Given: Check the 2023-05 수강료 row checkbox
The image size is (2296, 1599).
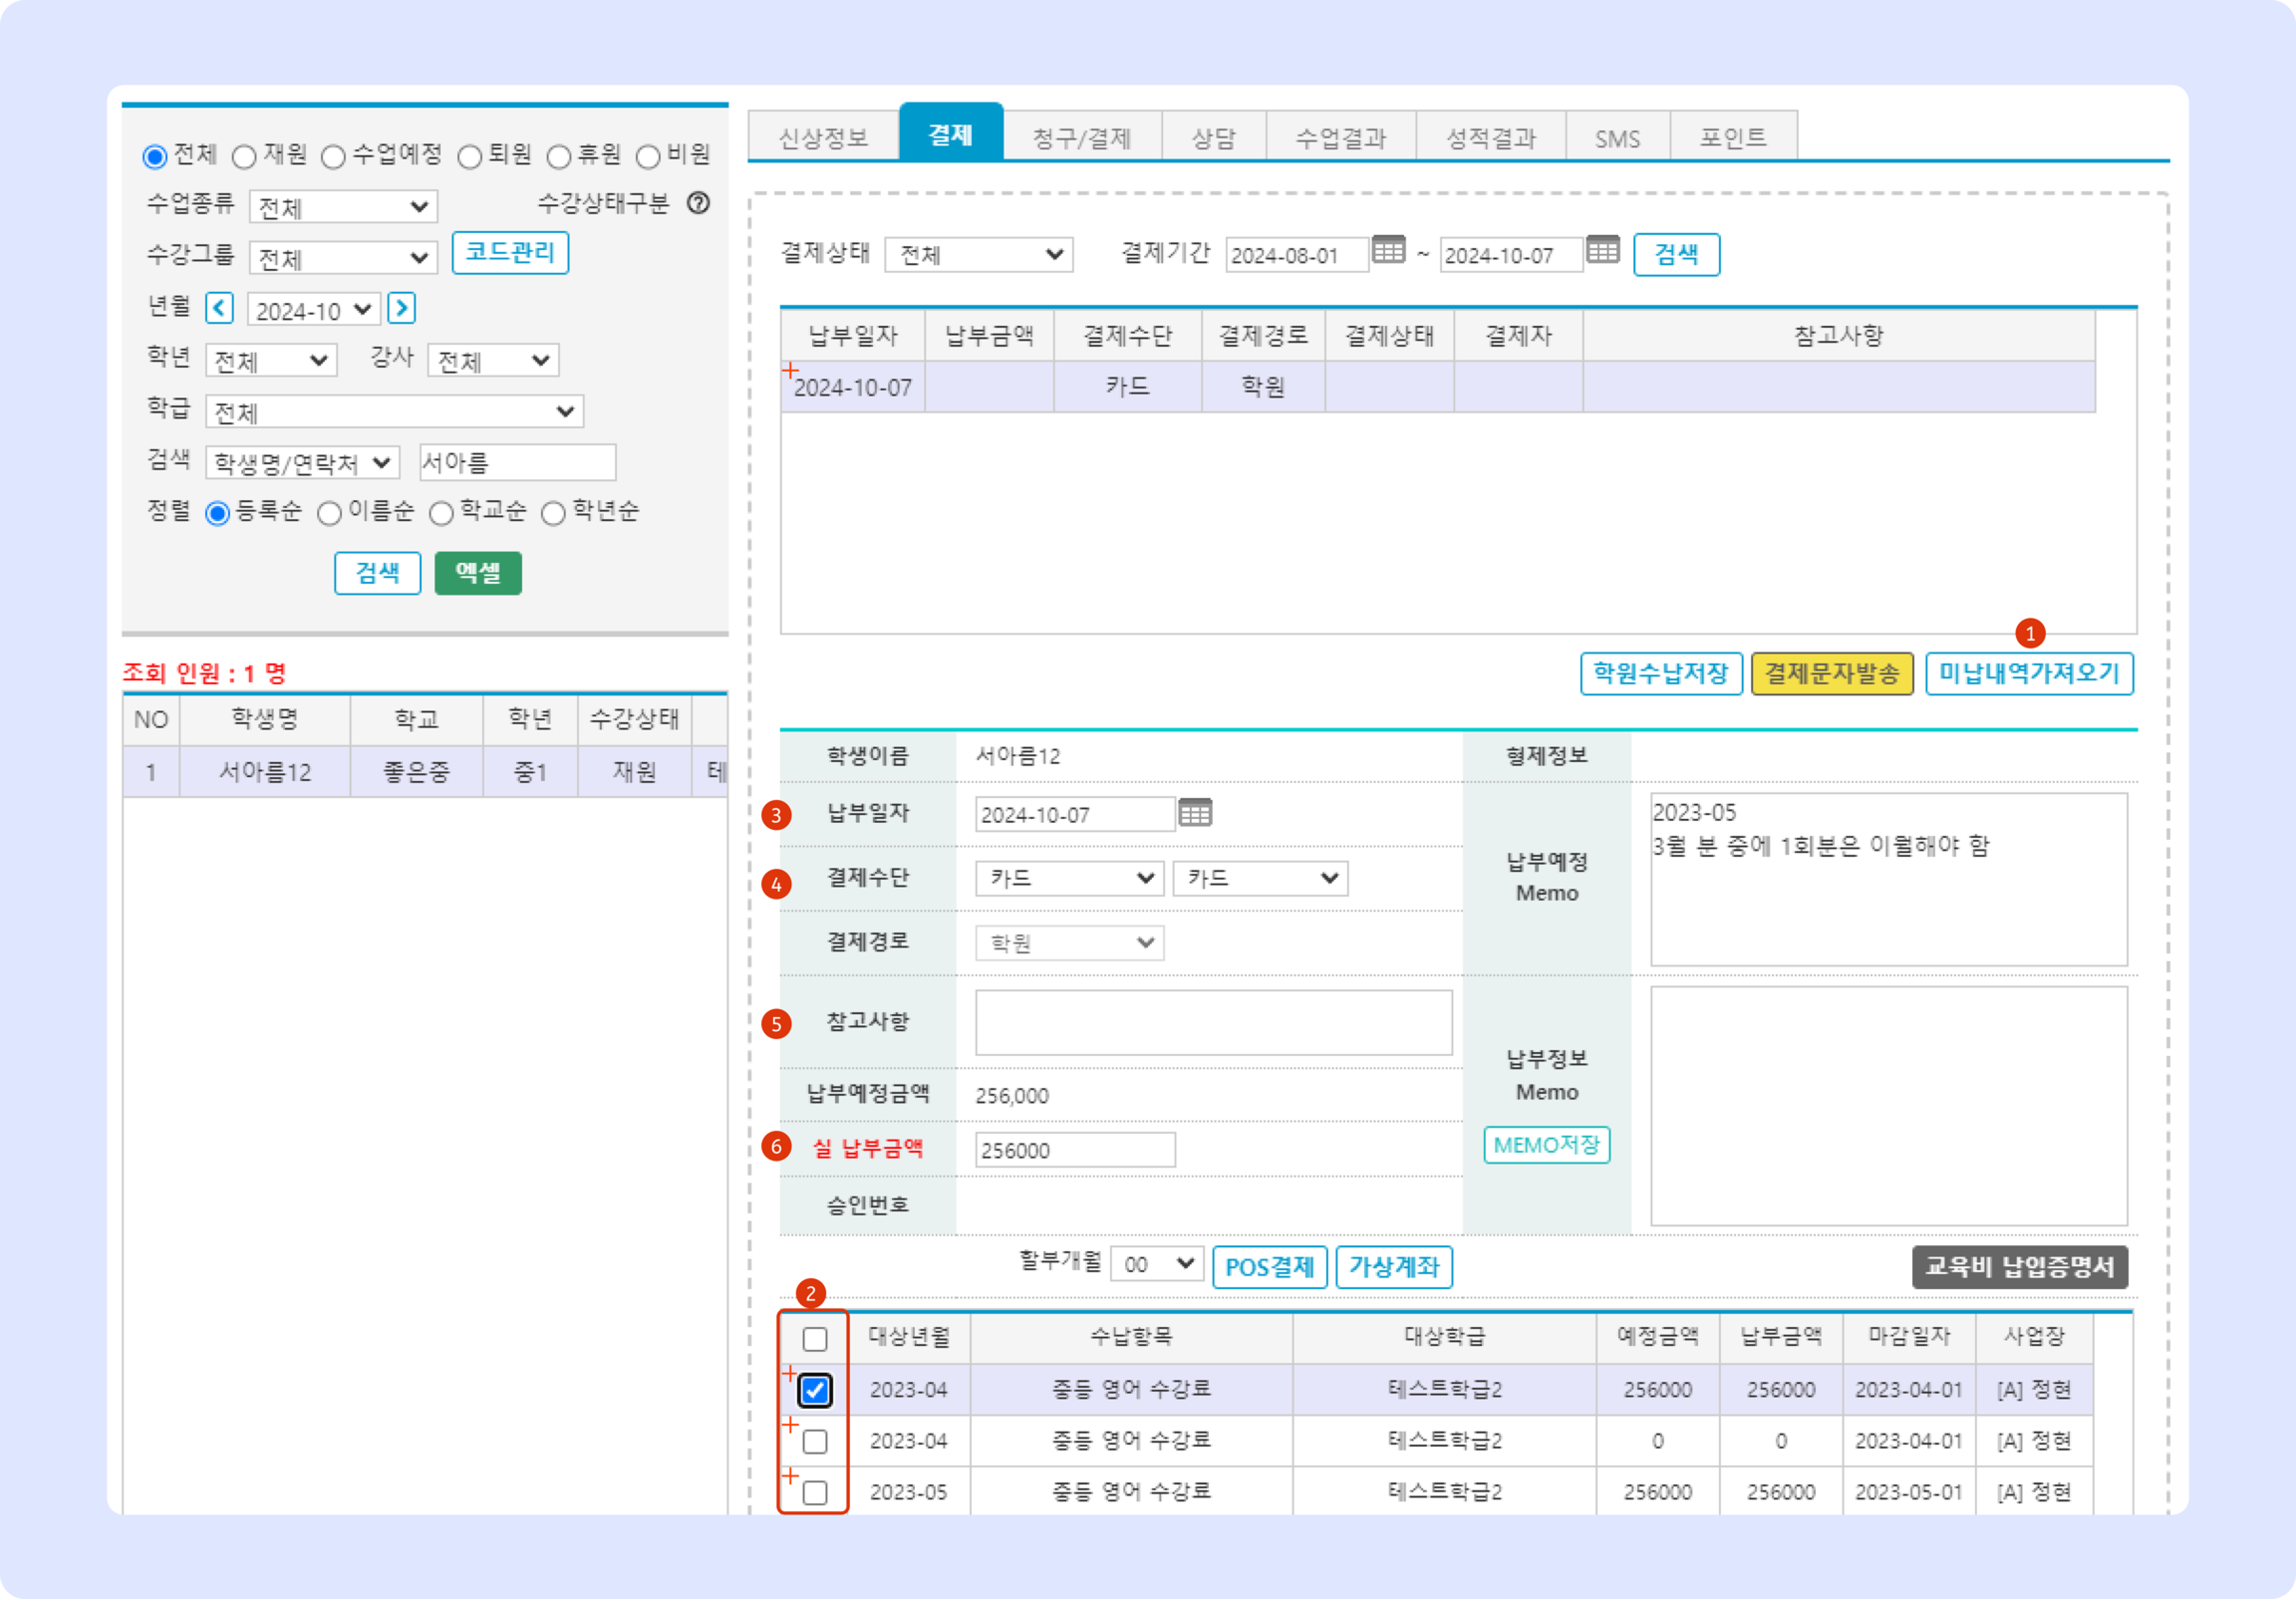Looking at the screenshot, I should [815, 1492].
